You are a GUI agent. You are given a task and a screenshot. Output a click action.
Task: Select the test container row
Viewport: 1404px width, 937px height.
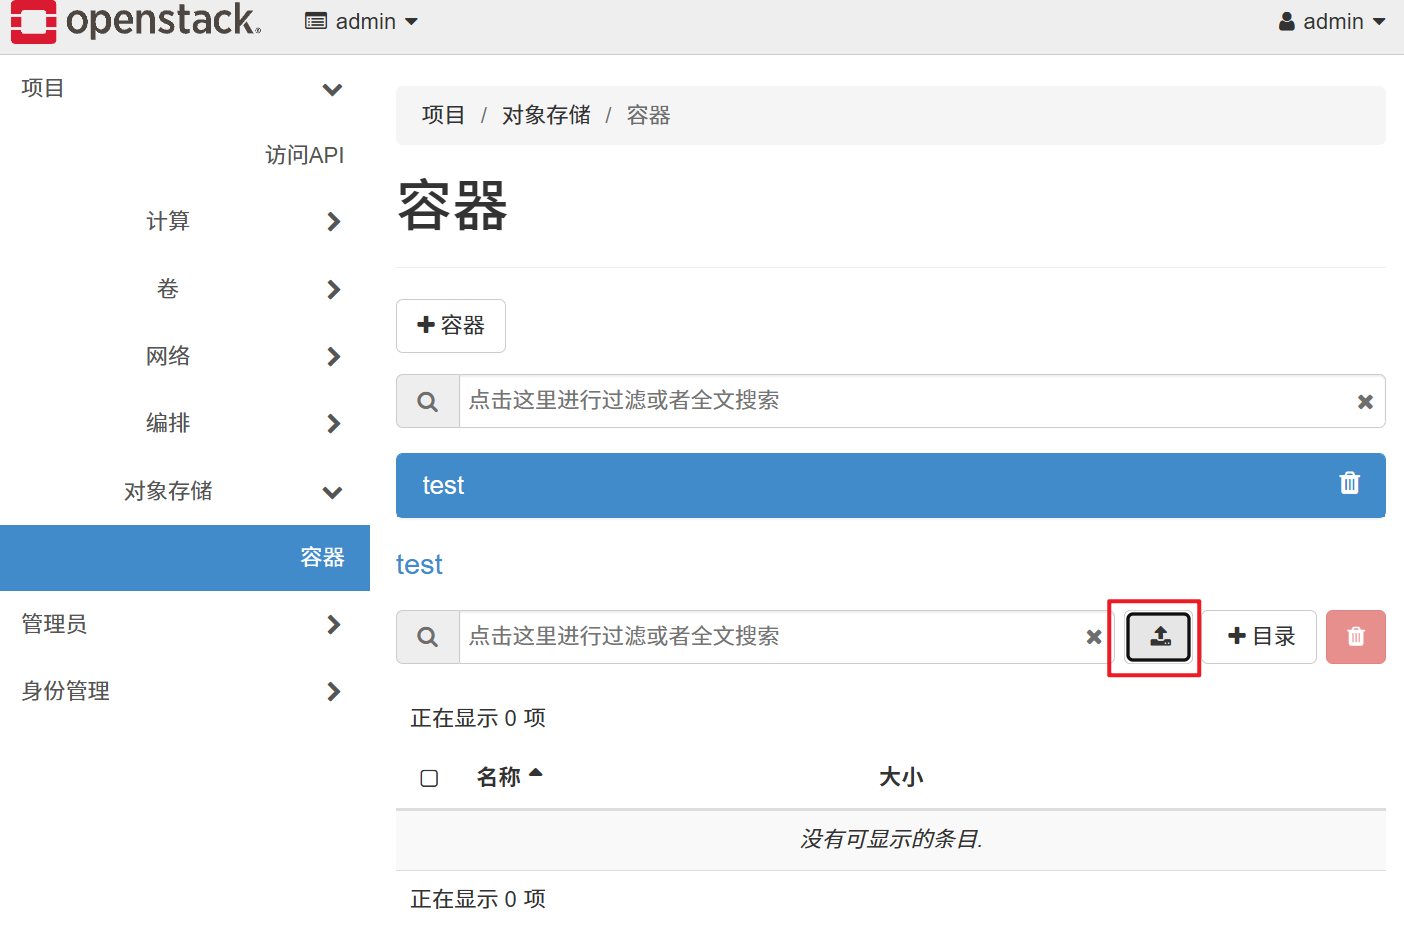891,485
